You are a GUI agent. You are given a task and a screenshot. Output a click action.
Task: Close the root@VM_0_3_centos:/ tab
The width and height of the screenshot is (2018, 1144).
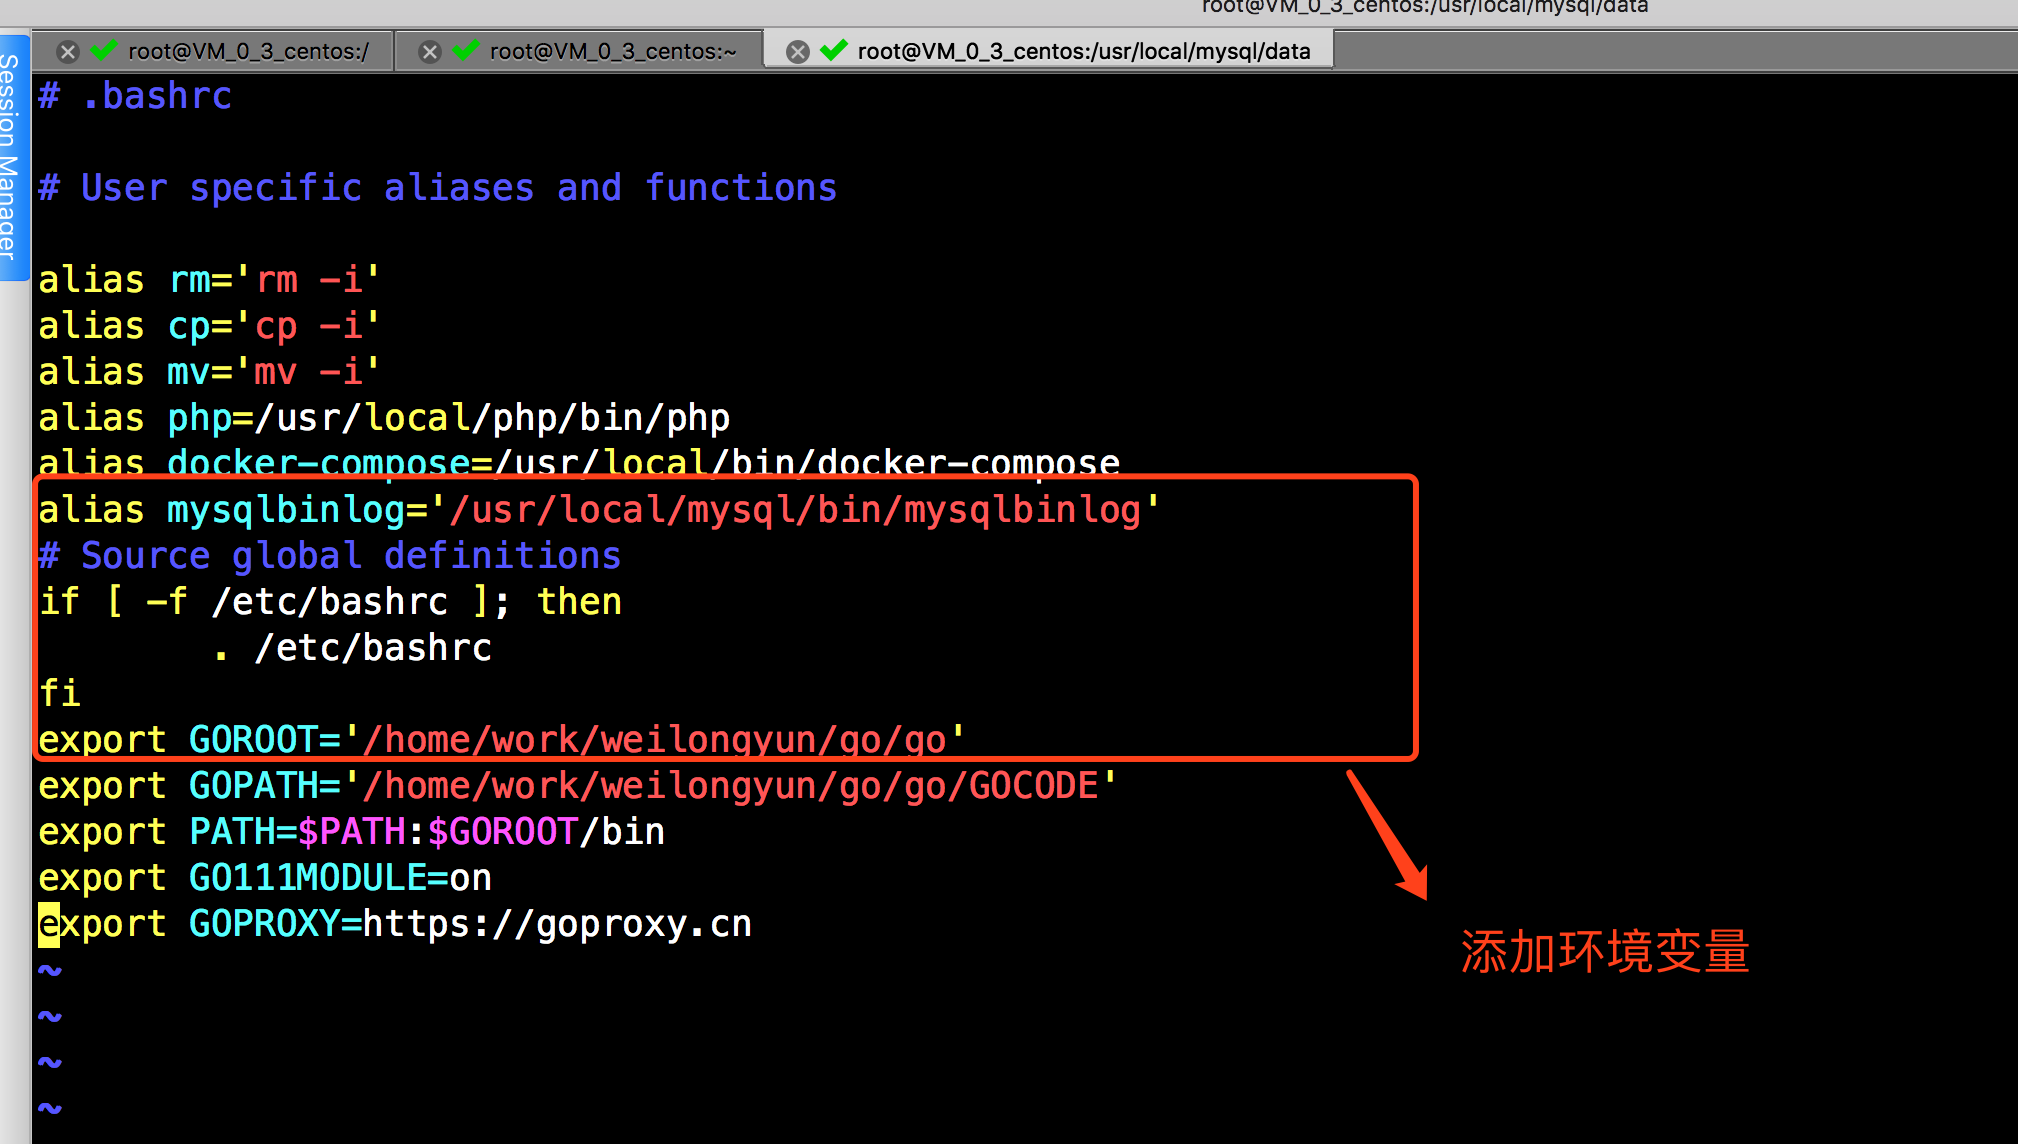pos(67,52)
